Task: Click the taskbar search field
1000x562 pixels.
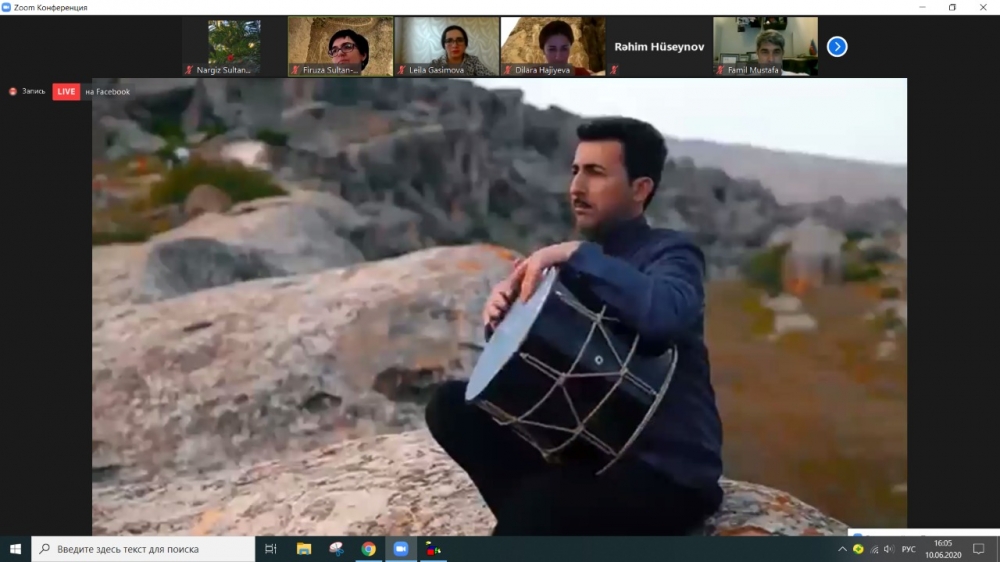Action: coord(143,549)
